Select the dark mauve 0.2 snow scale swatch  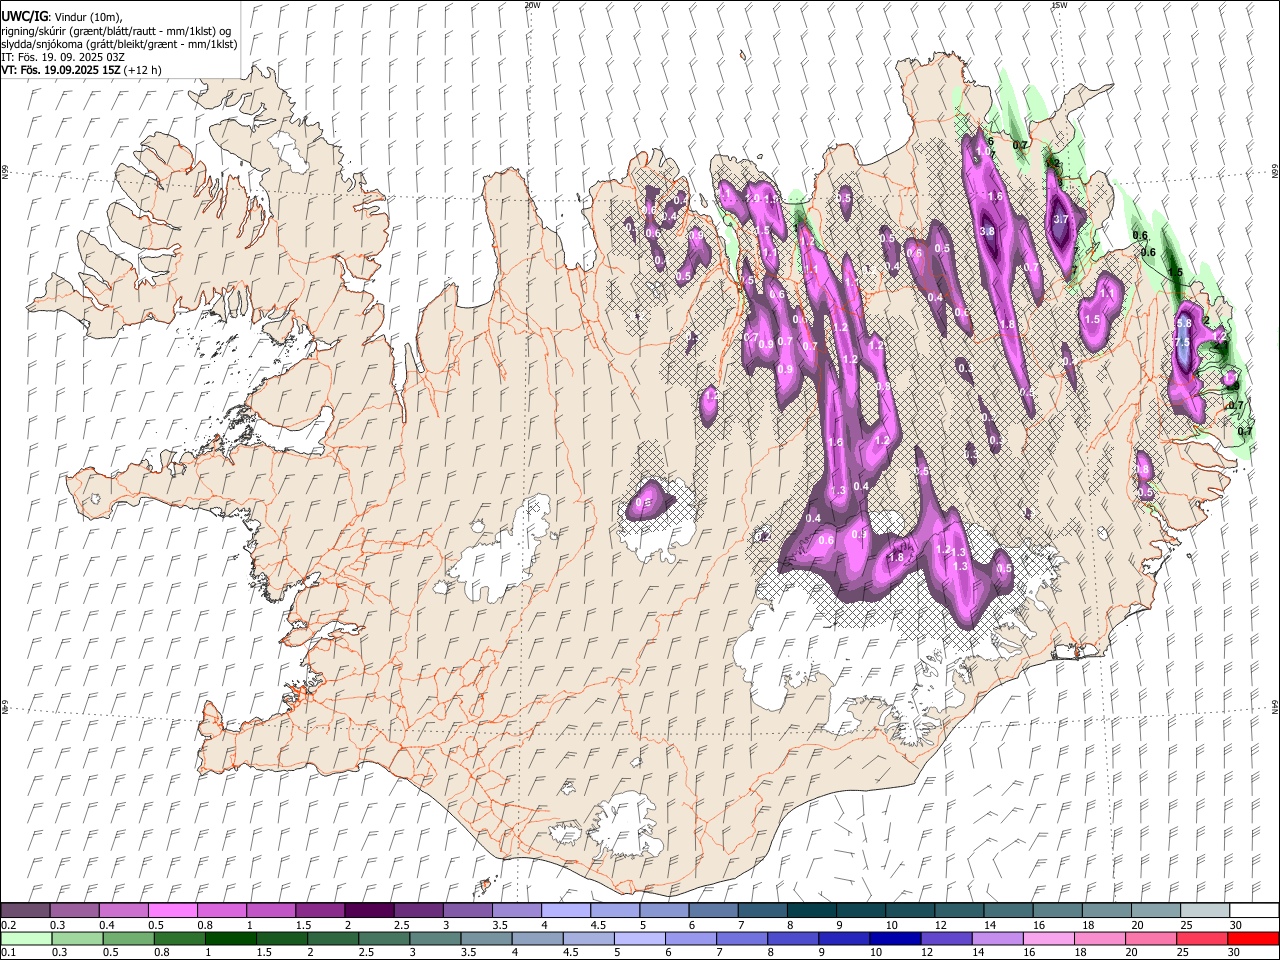pos(25,911)
